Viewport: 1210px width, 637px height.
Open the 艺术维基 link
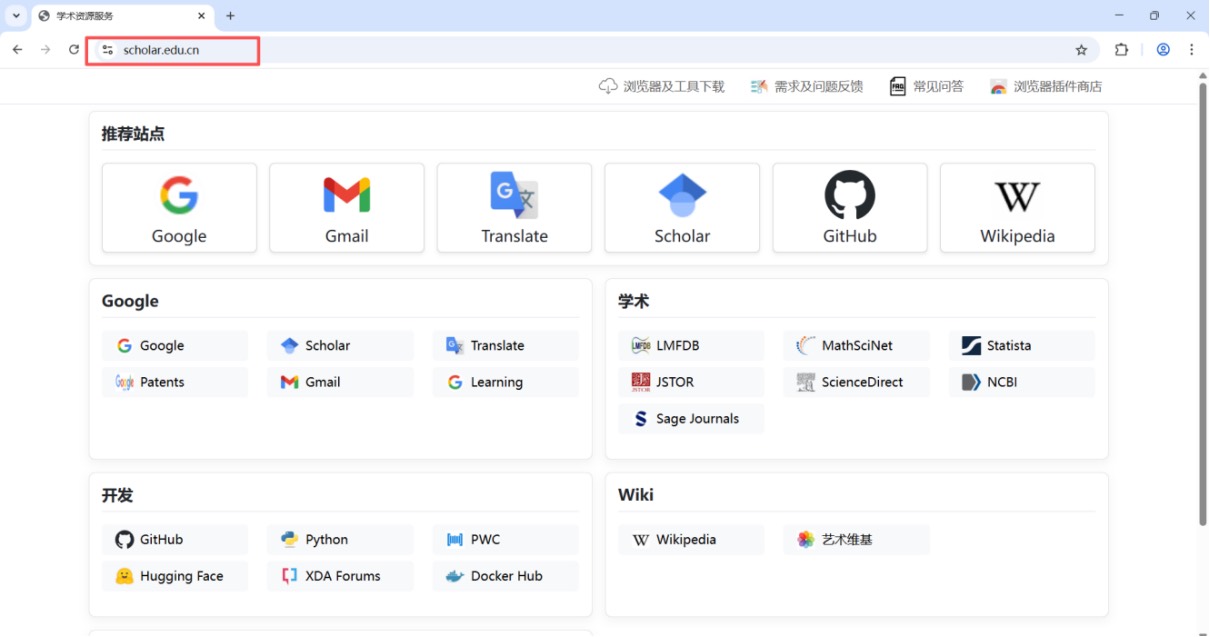click(x=857, y=540)
